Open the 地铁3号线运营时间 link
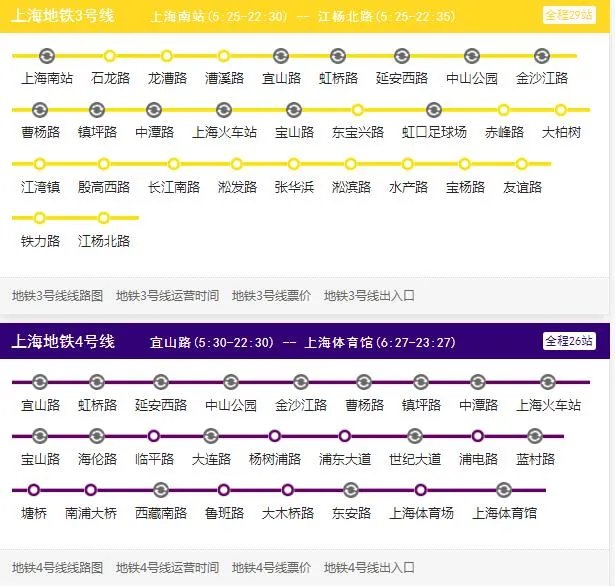This screenshot has width=615, height=586. pyautogui.click(x=167, y=295)
